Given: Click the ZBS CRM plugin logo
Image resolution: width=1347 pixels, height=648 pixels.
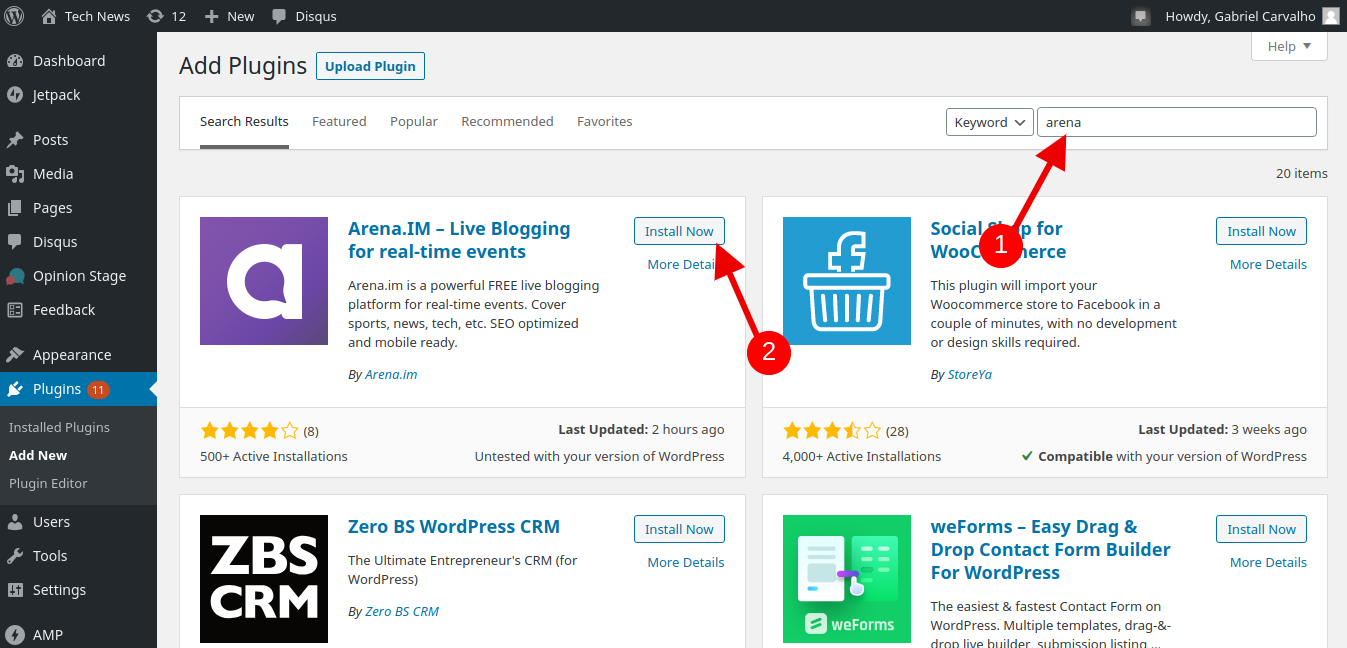Looking at the screenshot, I should pos(264,579).
